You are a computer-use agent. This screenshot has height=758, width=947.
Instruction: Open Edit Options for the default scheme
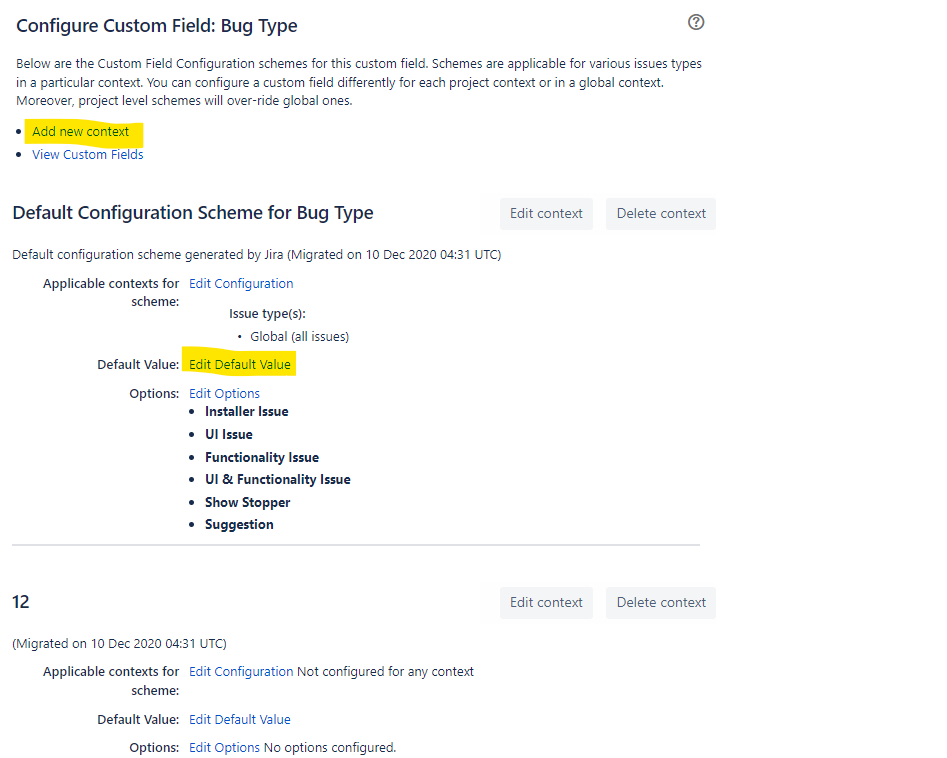coord(224,393)
